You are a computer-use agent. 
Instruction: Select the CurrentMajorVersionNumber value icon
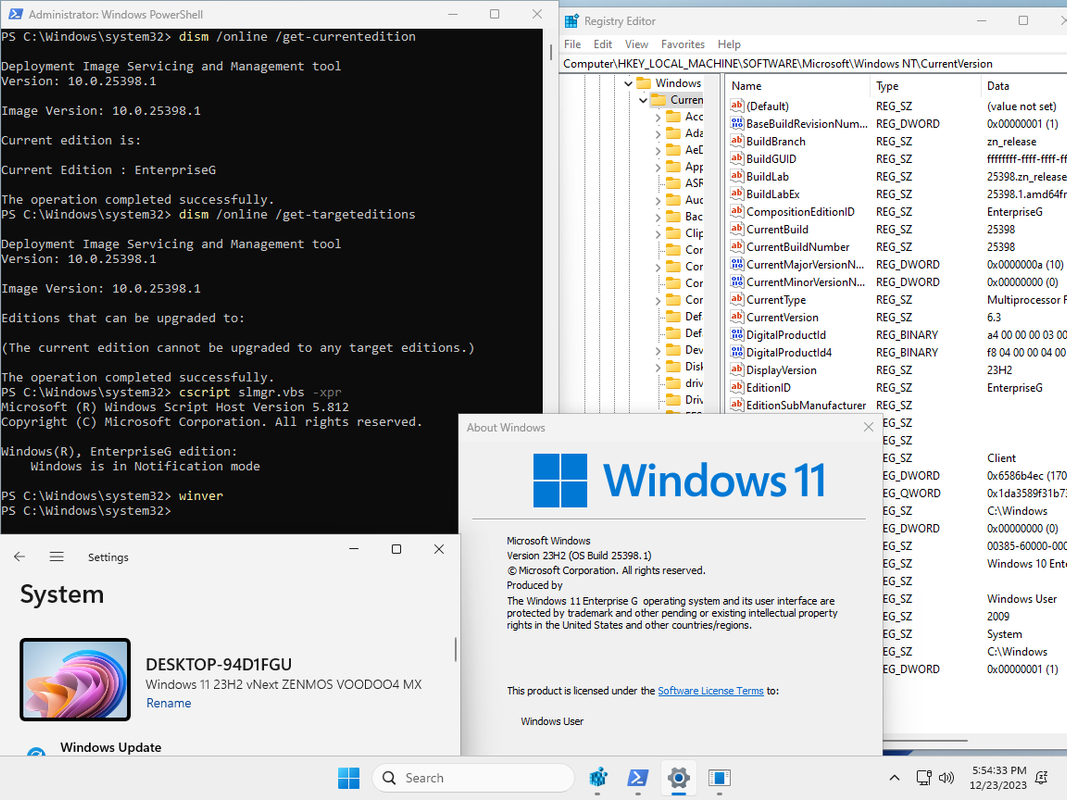pyautogui.click(x=737, y=264)
